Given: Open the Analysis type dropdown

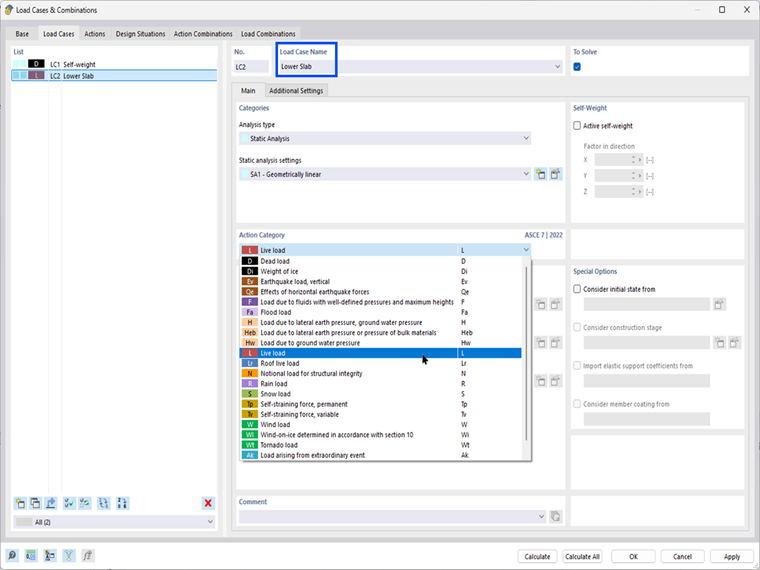Looking at the screenshot, I should click(x=526, y=139).
